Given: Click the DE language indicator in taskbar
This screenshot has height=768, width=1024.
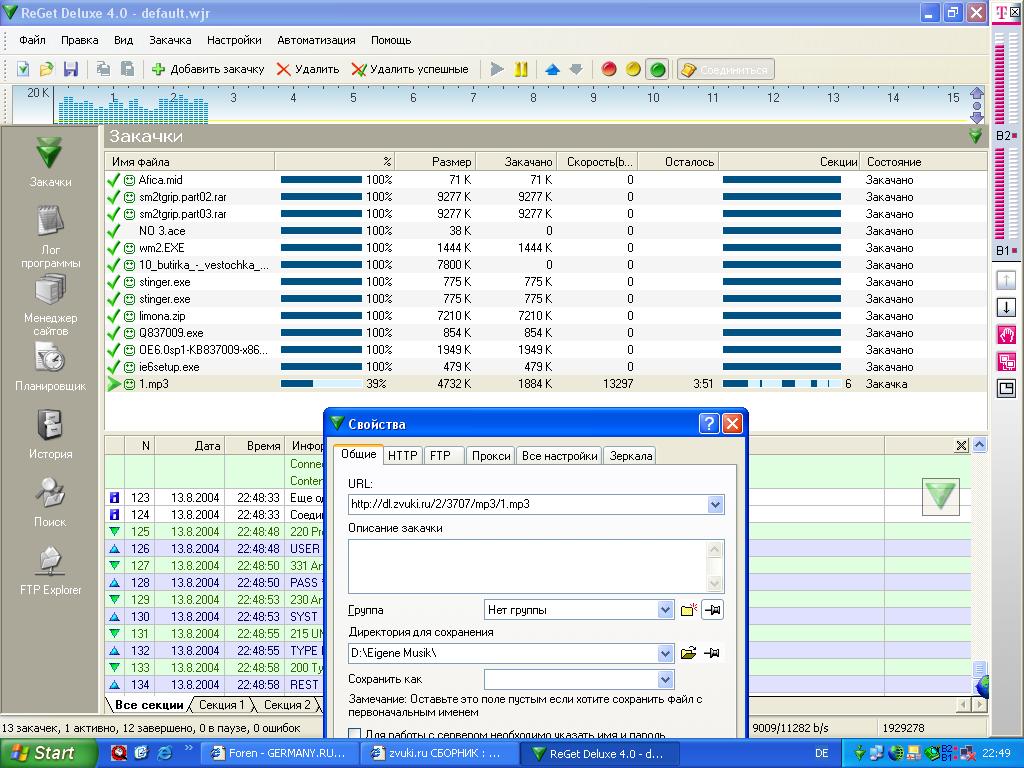Looking at the screenshot, I should pyautogui.click(x=821, y=753).
